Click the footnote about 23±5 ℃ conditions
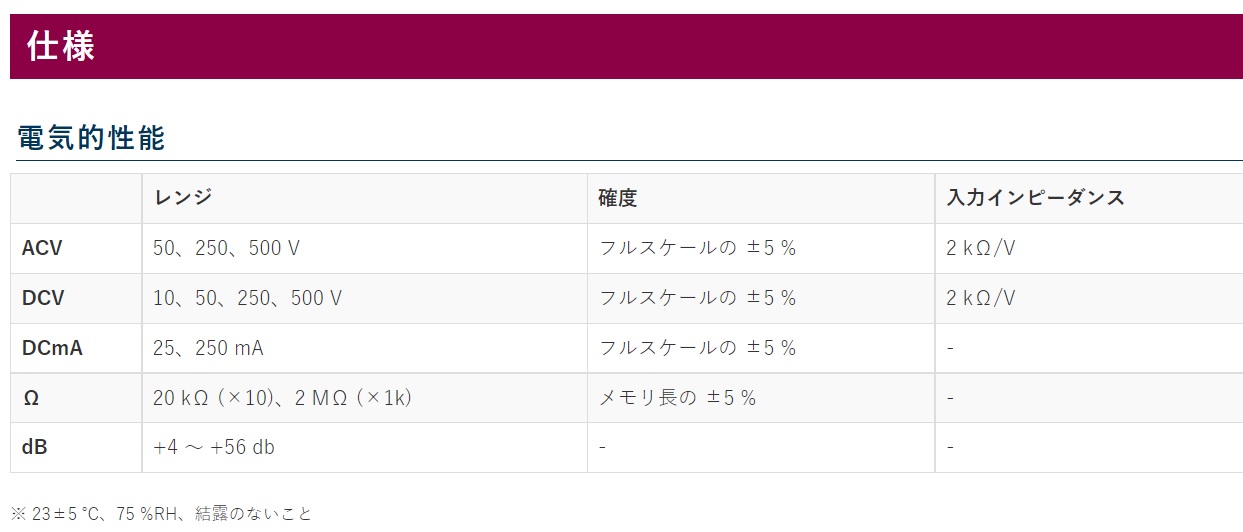 [162, 514]
